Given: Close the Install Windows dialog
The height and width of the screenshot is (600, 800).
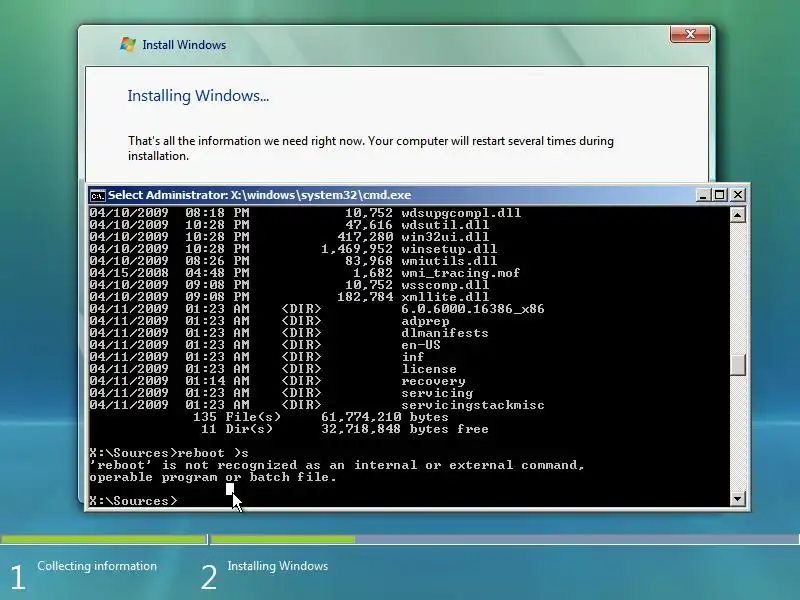Looking at the screenshot, I should coord(690,34).
